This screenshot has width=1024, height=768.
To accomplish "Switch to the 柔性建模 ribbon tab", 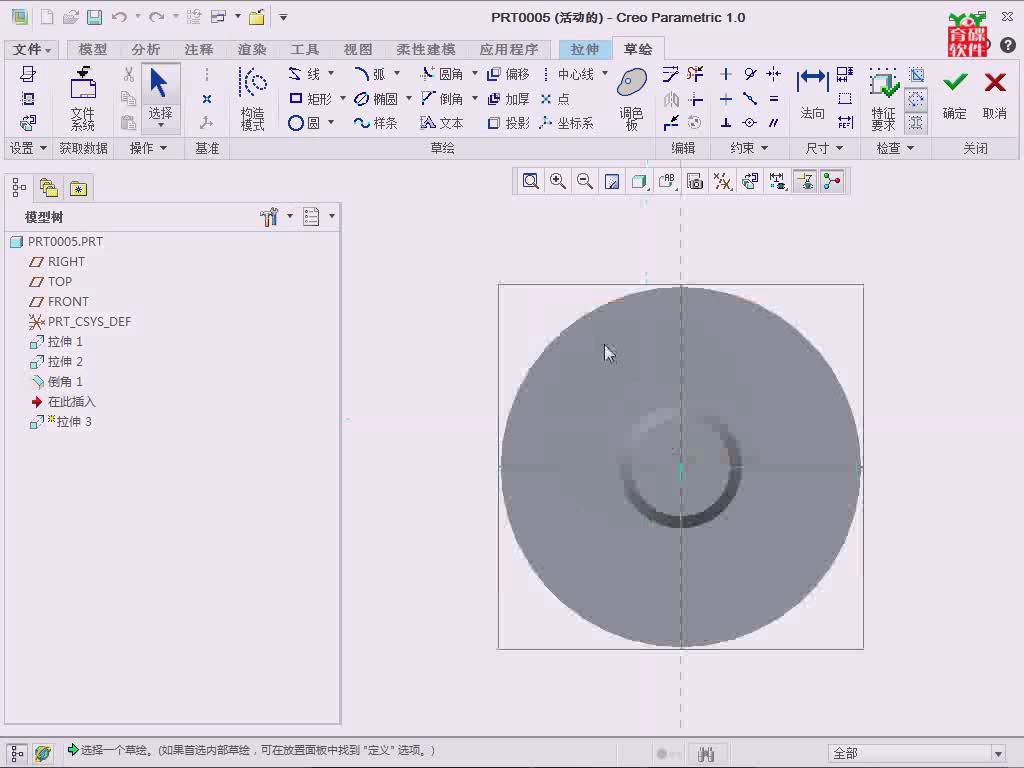I will pyautogui.click(x=426, y=50).
